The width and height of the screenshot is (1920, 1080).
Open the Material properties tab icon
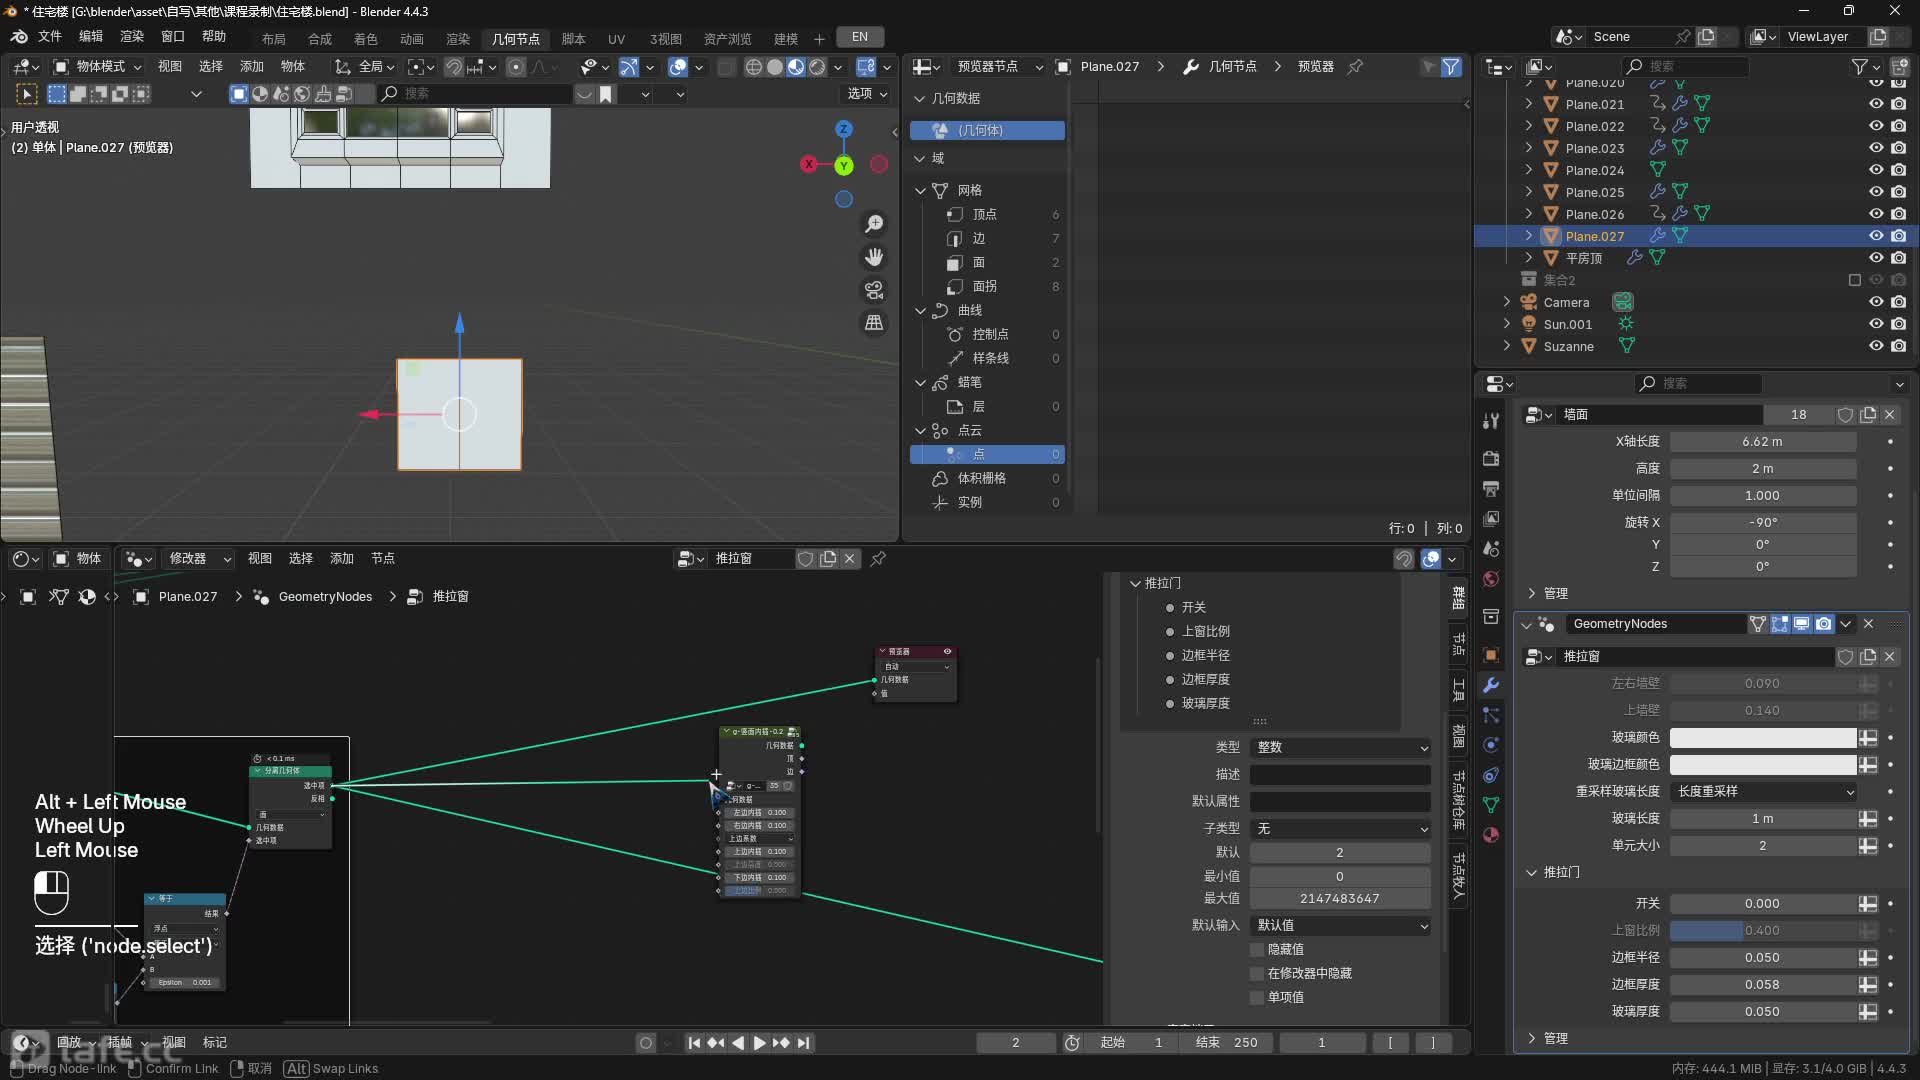pyautogui.click(x=1491, y=835)
